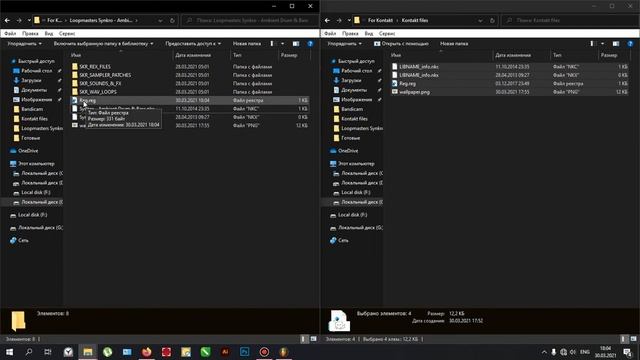Open Photoshop from the taskbar
The width and height of the screenshot is (640, 360).
pyautogui.click(x=244, y=352)
